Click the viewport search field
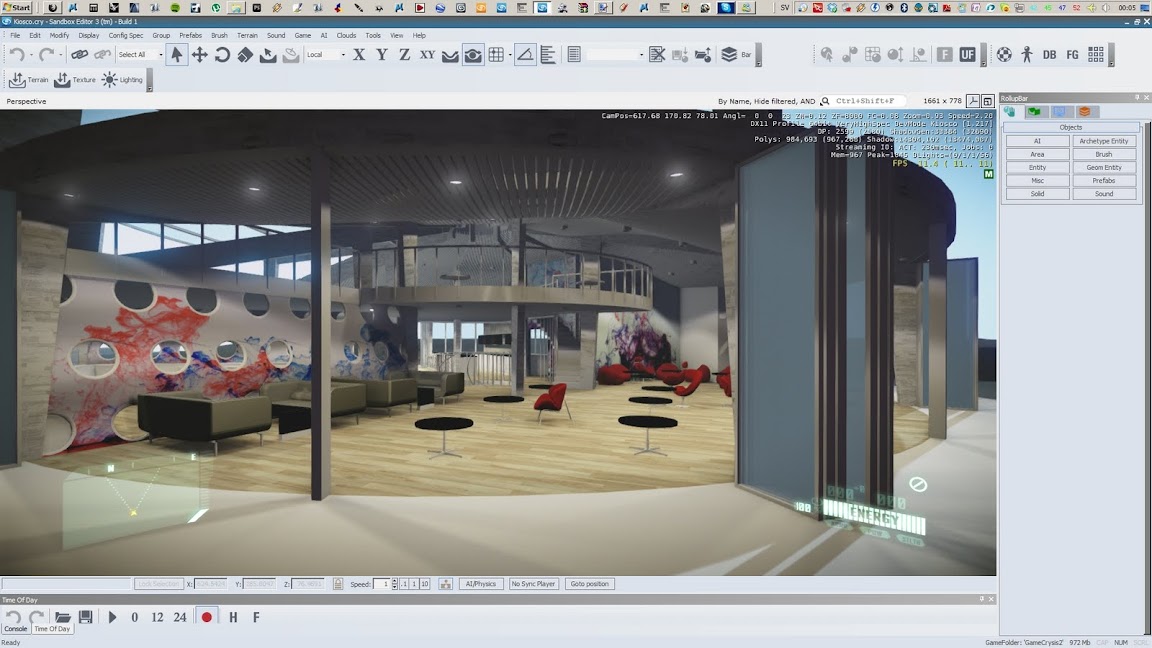The height and width of the screenshot is (648, 1152). pos(868,101)
